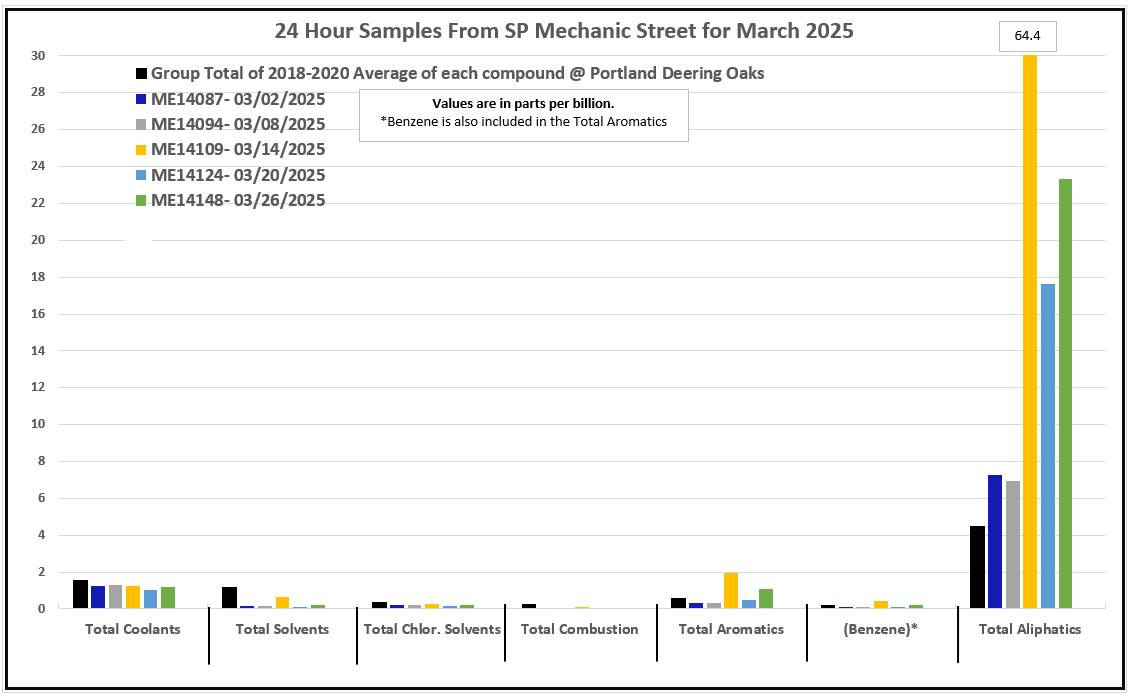Select the yellow ME14109 legend marker

coord(142,150)
